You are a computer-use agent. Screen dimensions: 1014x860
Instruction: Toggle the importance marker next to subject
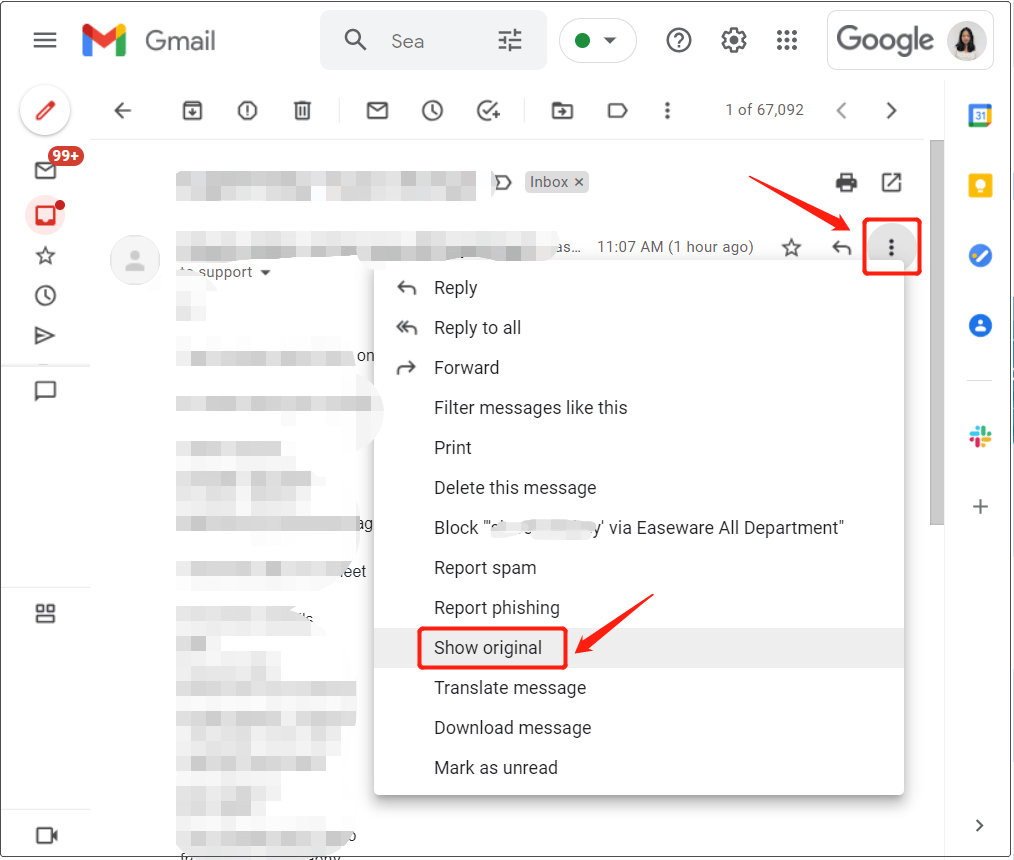tap(503, 182)
